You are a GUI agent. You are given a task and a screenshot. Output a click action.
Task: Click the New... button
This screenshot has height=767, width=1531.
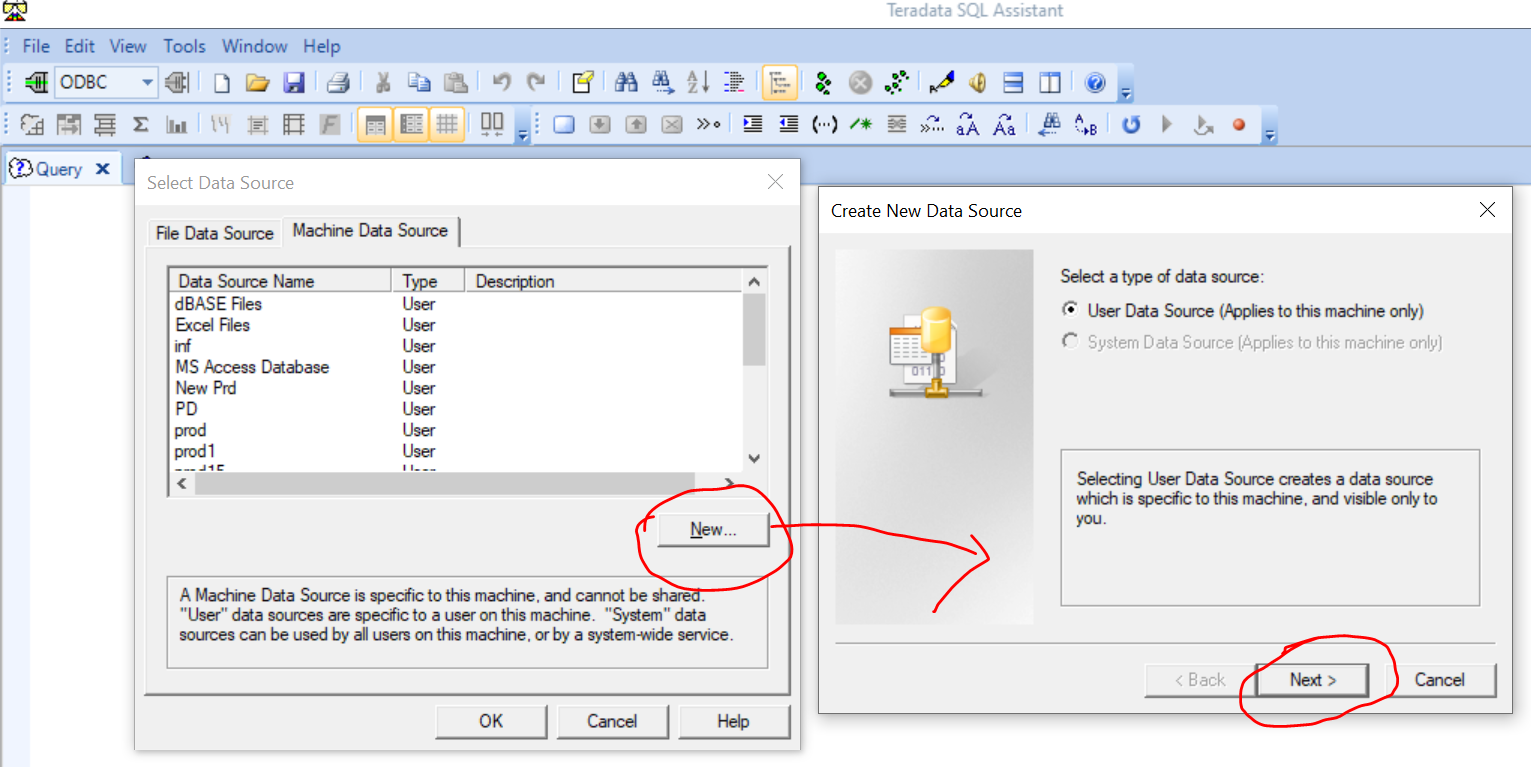click(x=713, y=530)
